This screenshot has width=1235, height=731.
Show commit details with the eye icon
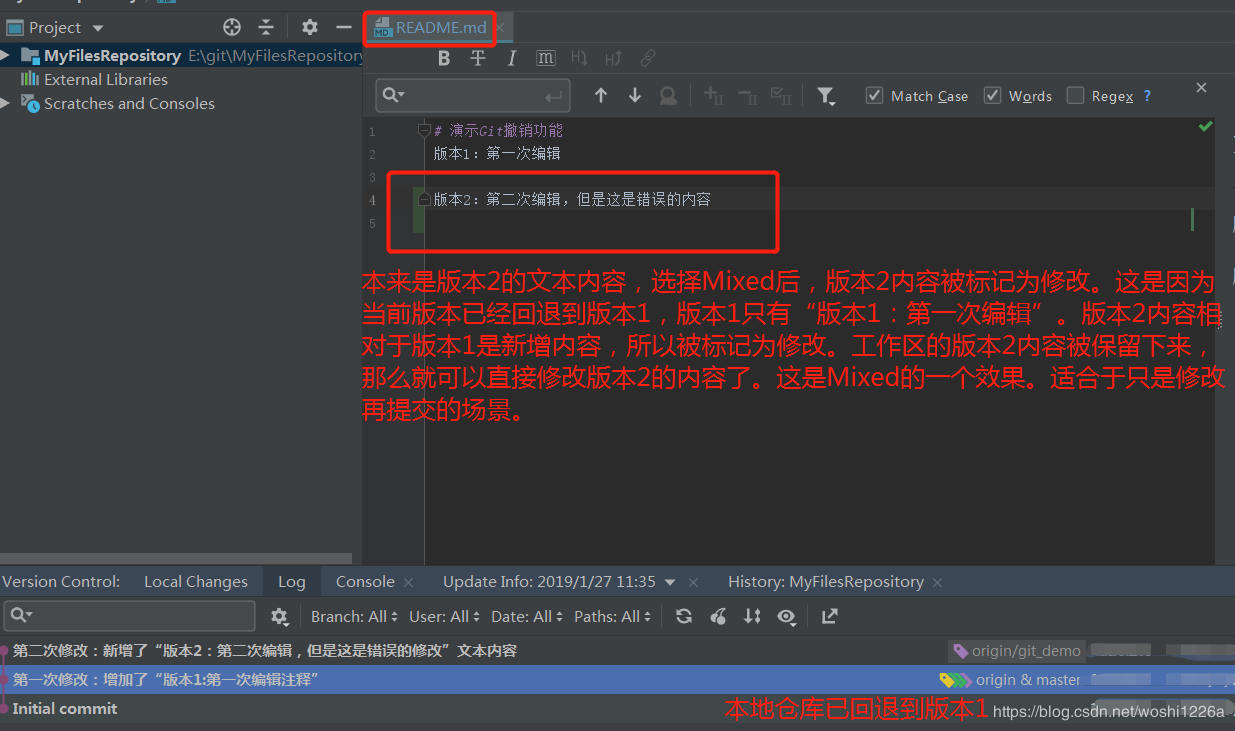pos(787,616)
